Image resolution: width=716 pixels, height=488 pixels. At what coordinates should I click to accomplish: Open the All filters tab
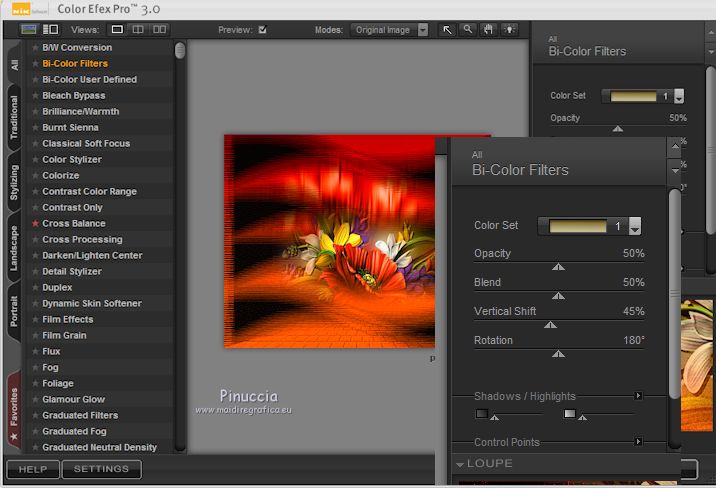(15, 64)
